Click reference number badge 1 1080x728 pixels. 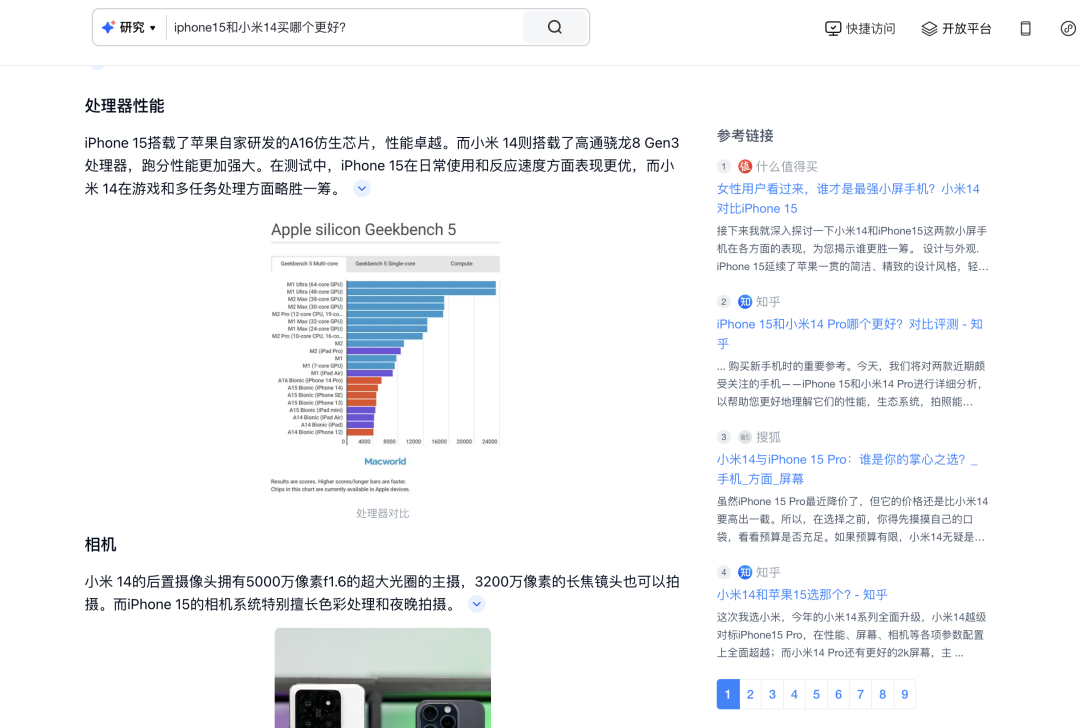pos(723,166)
